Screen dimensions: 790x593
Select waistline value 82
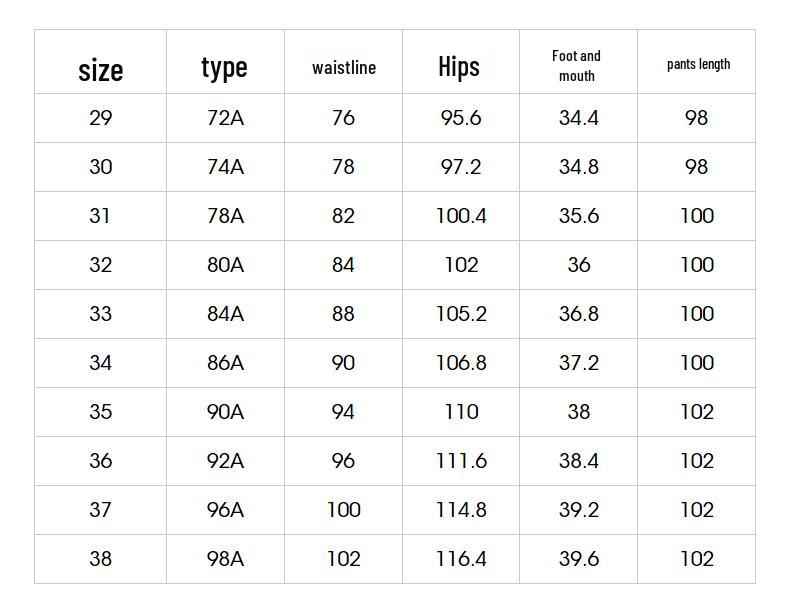(343, 216)
